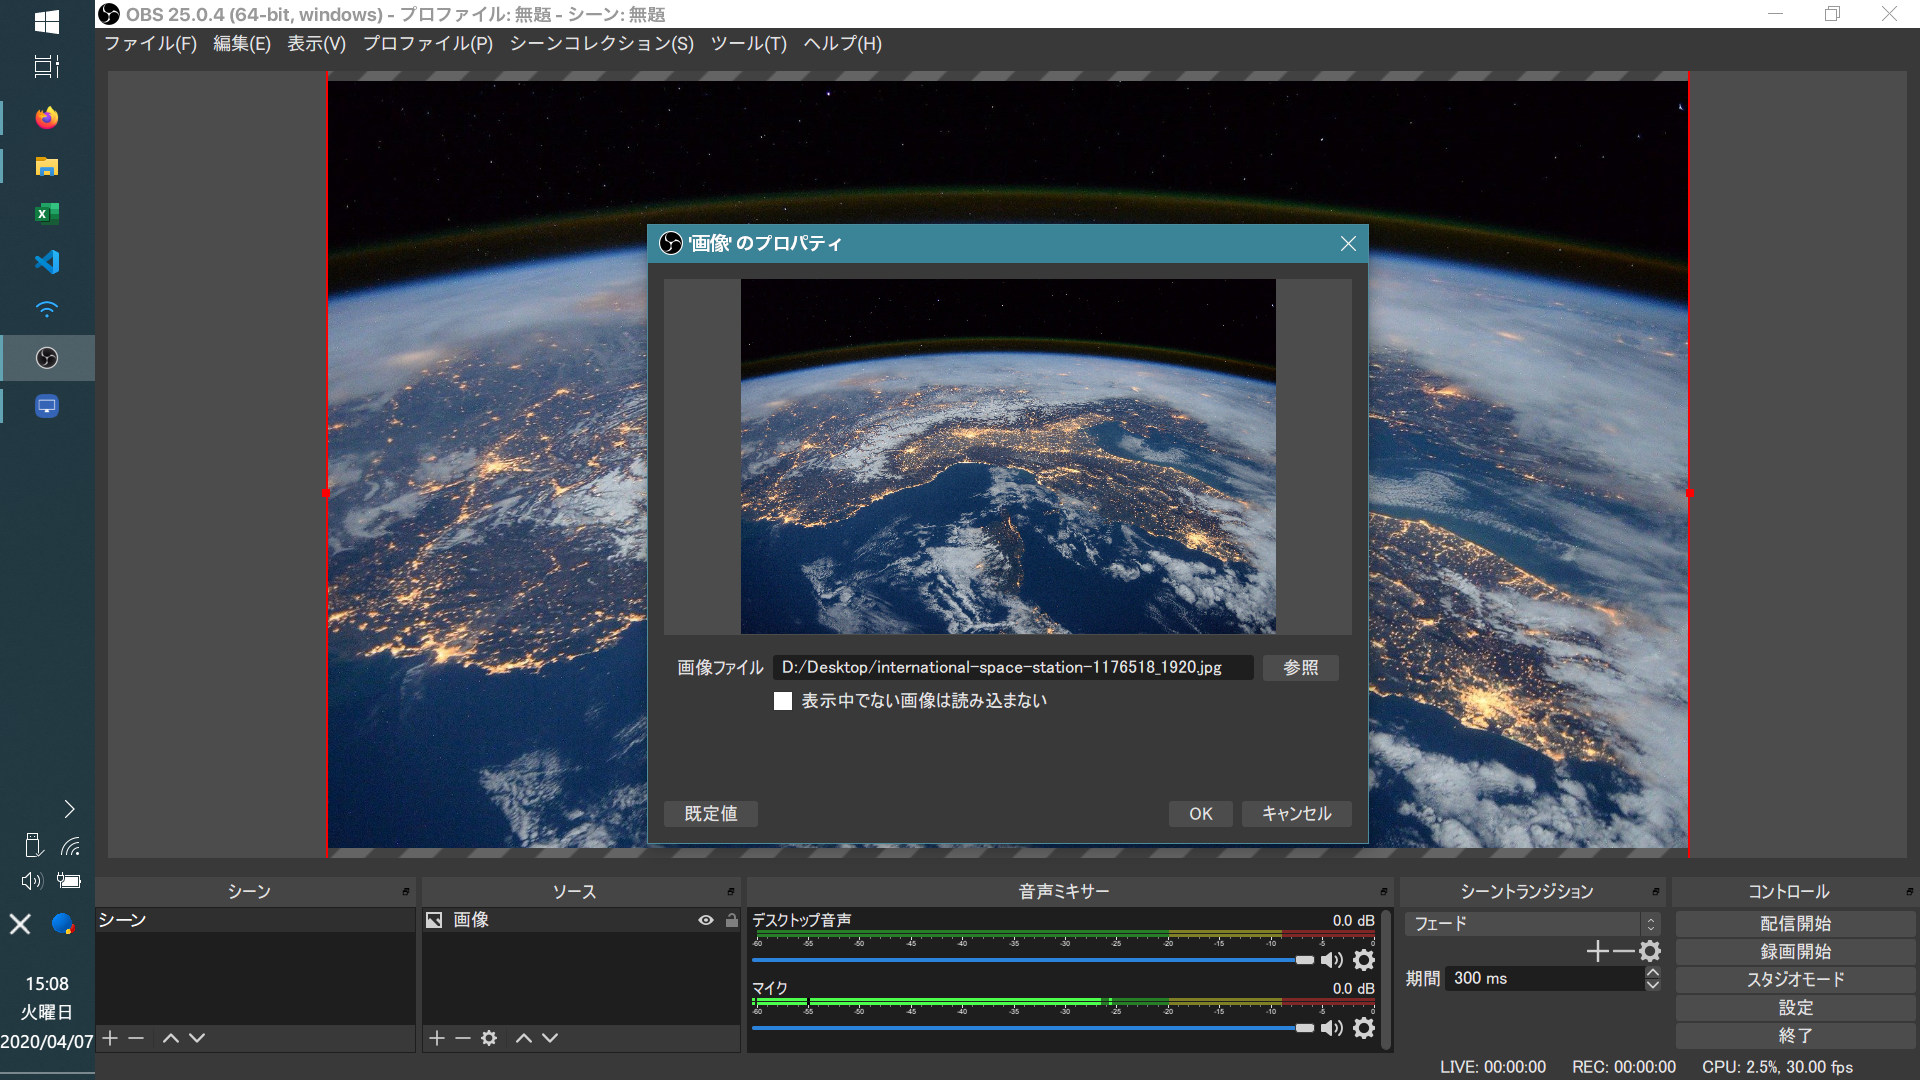Viewport: 1920px width, 1080px height.
Task: Open microphone audio settings gear
Action: [1364, 1028]
